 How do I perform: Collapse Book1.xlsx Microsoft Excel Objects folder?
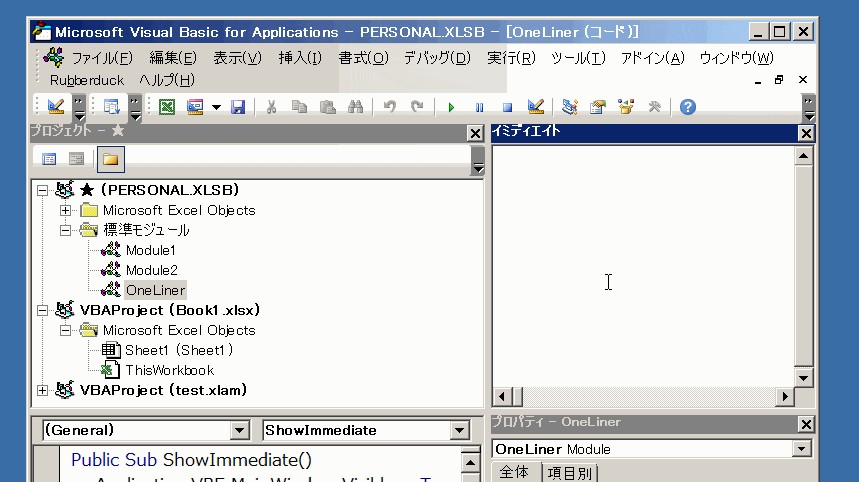pyautogui.click(x=65, y=330)
